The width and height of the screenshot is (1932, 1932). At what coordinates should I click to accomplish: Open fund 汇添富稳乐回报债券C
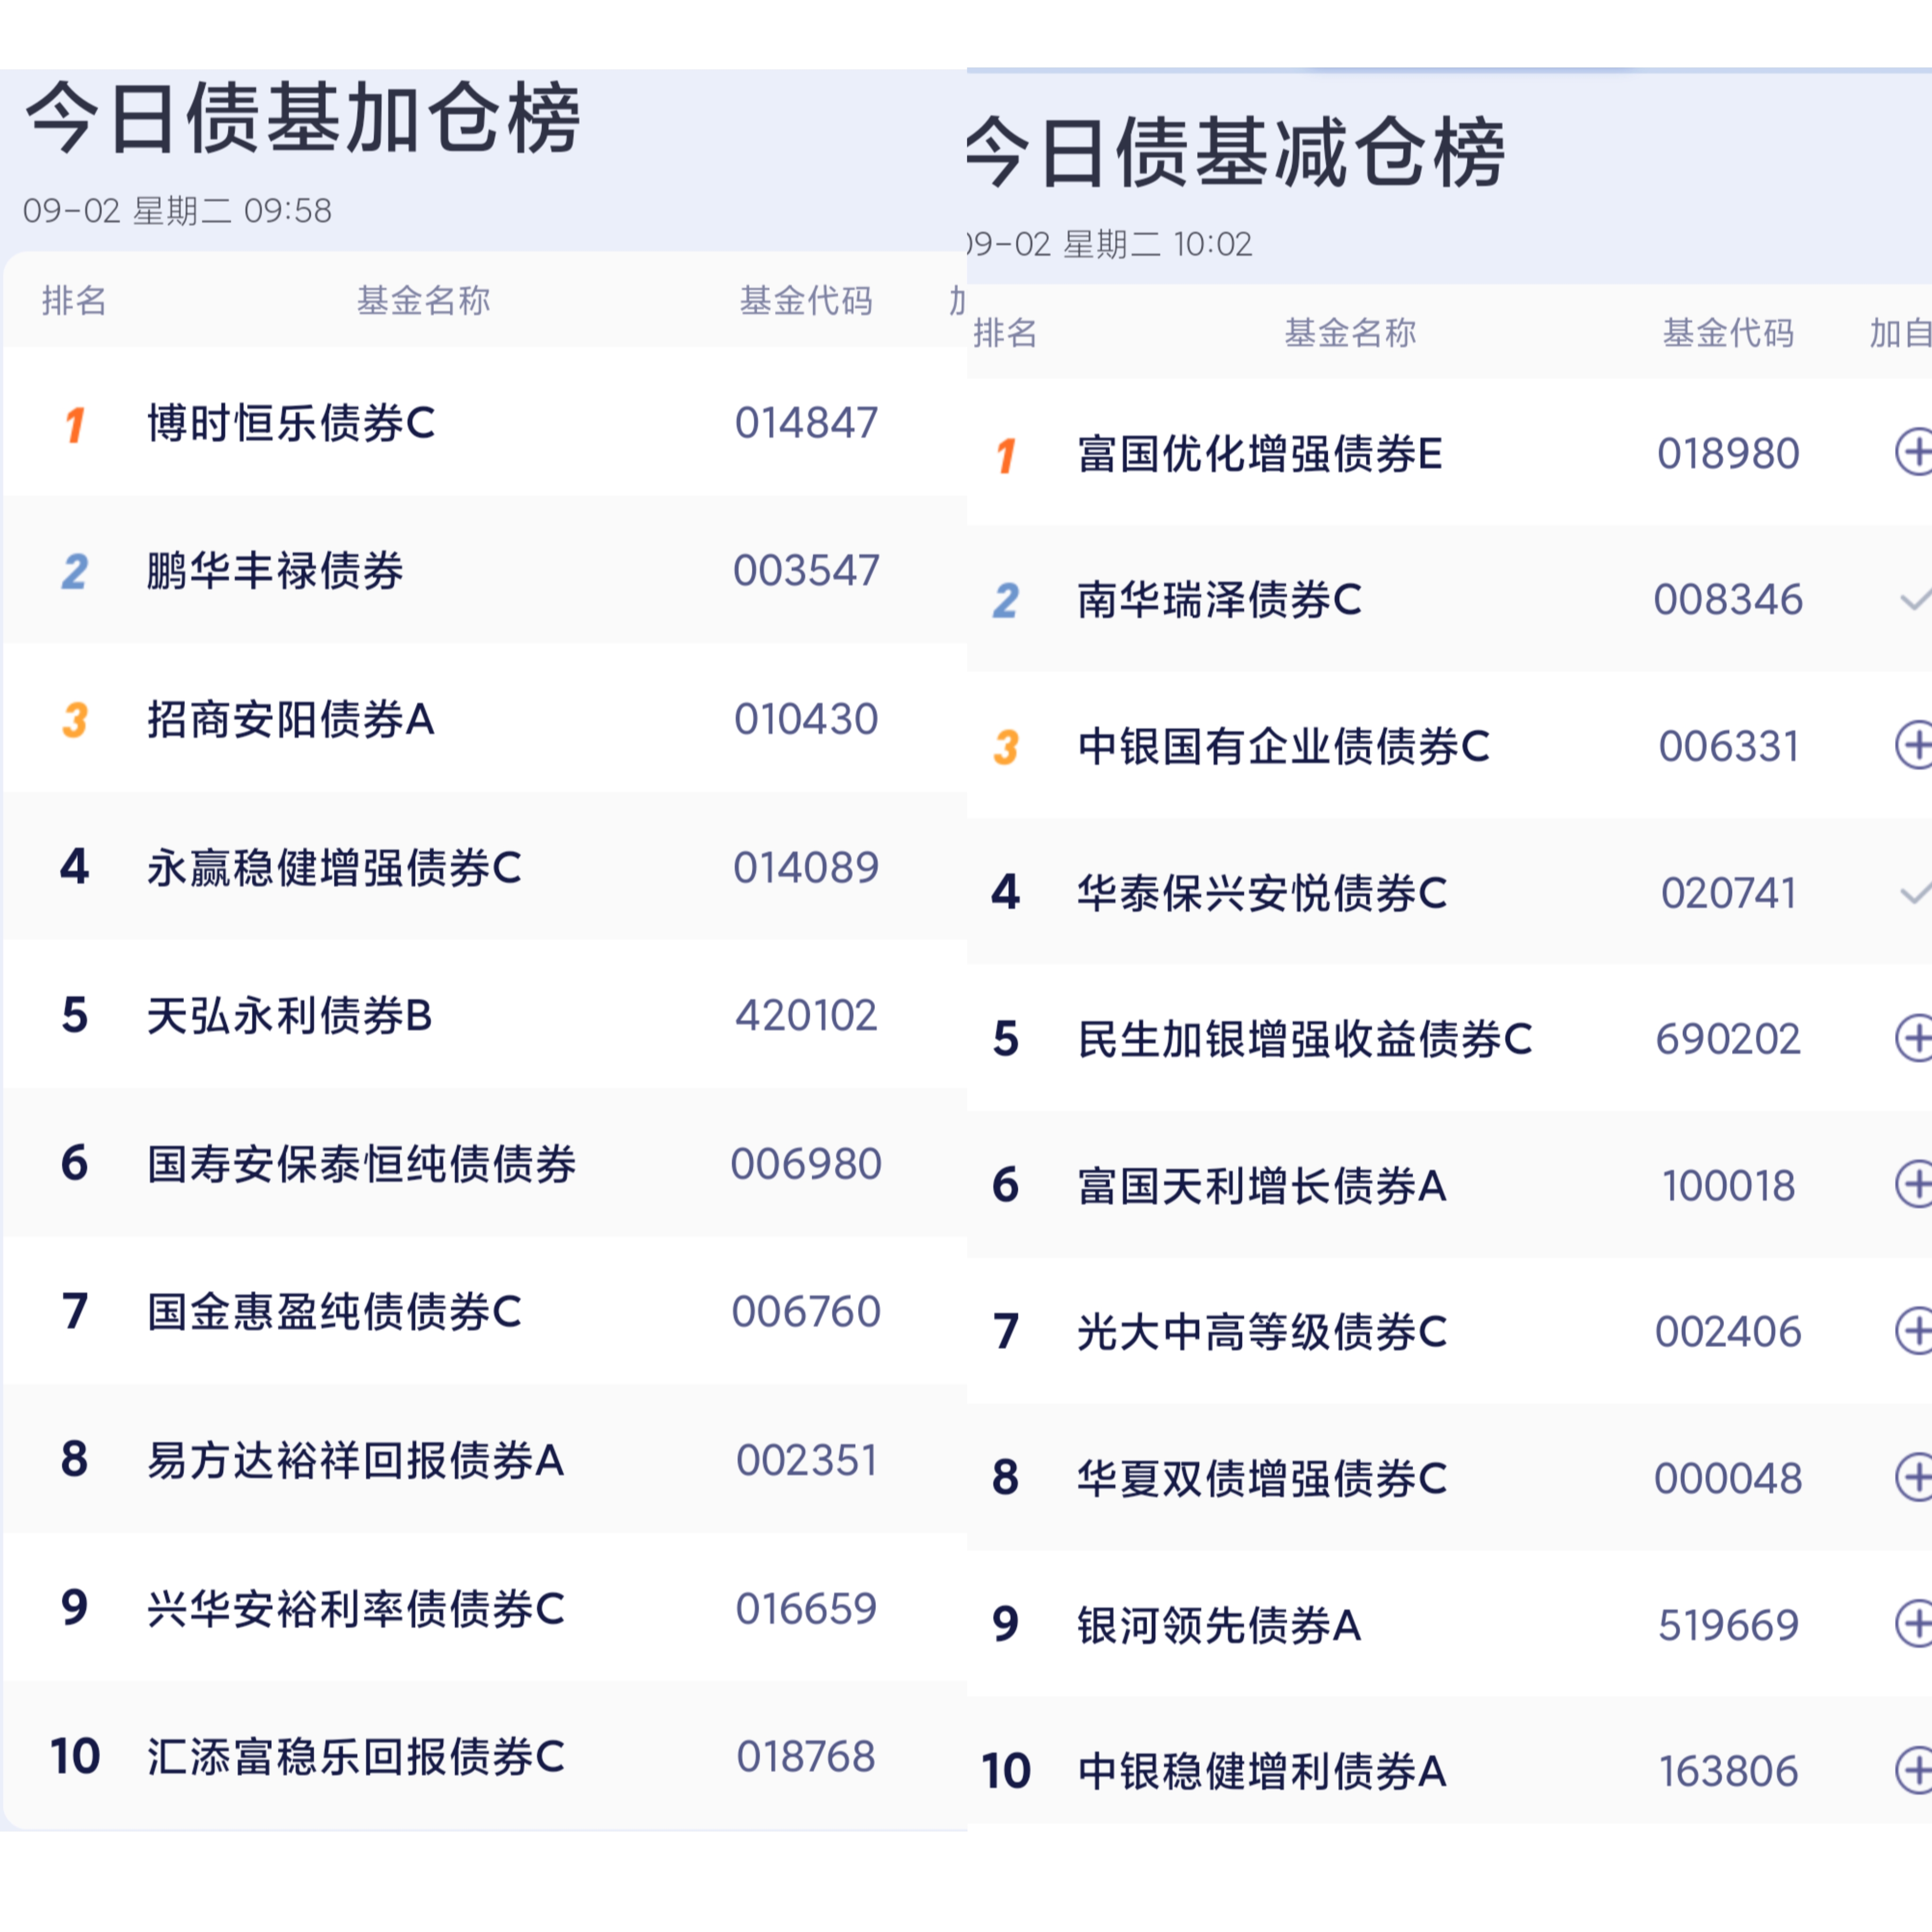coord(355,1756)
